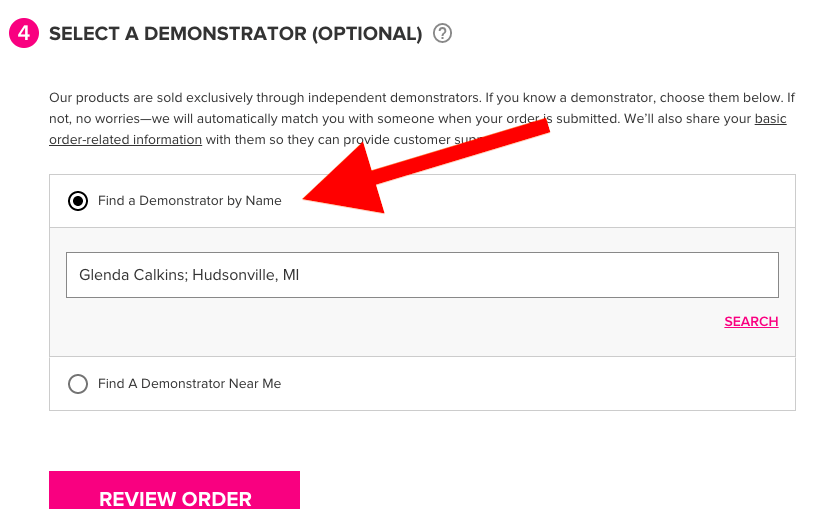The height and width of the screenshot is (509, 825).
Task: Click the SEARCH link
Action: [x=751, y=322]
